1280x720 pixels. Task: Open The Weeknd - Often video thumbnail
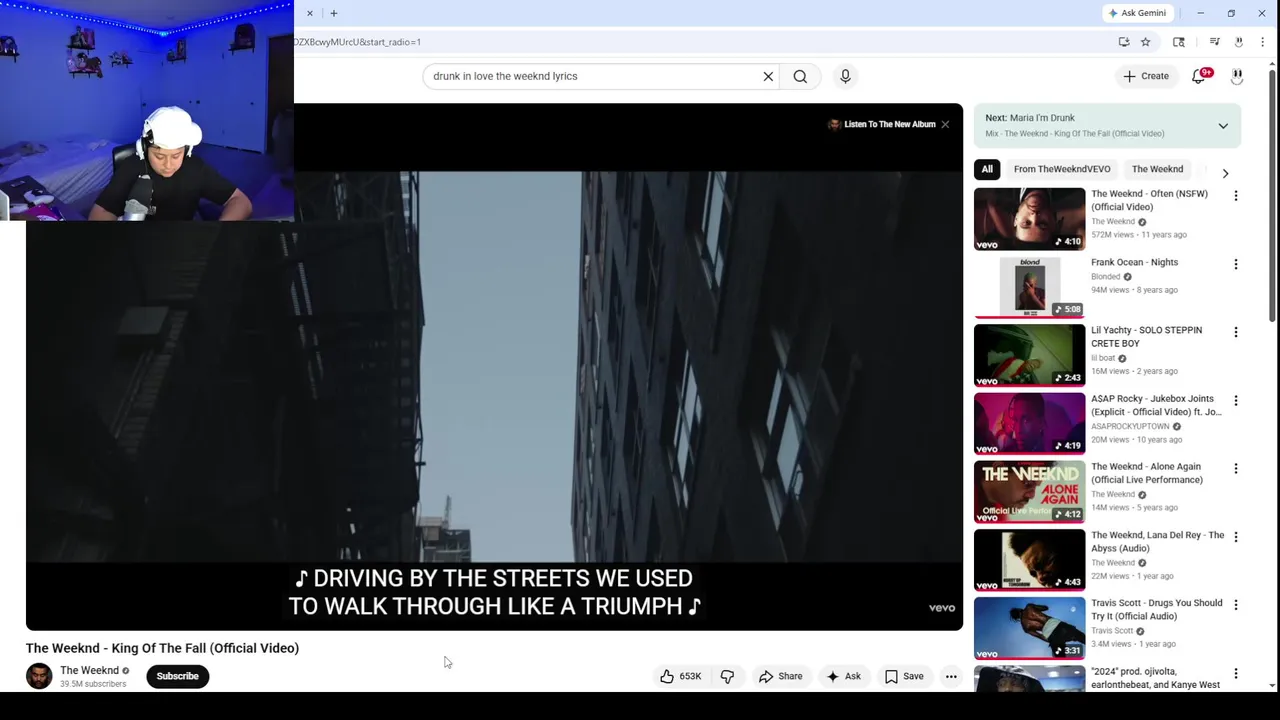[x=1029, y=219]
